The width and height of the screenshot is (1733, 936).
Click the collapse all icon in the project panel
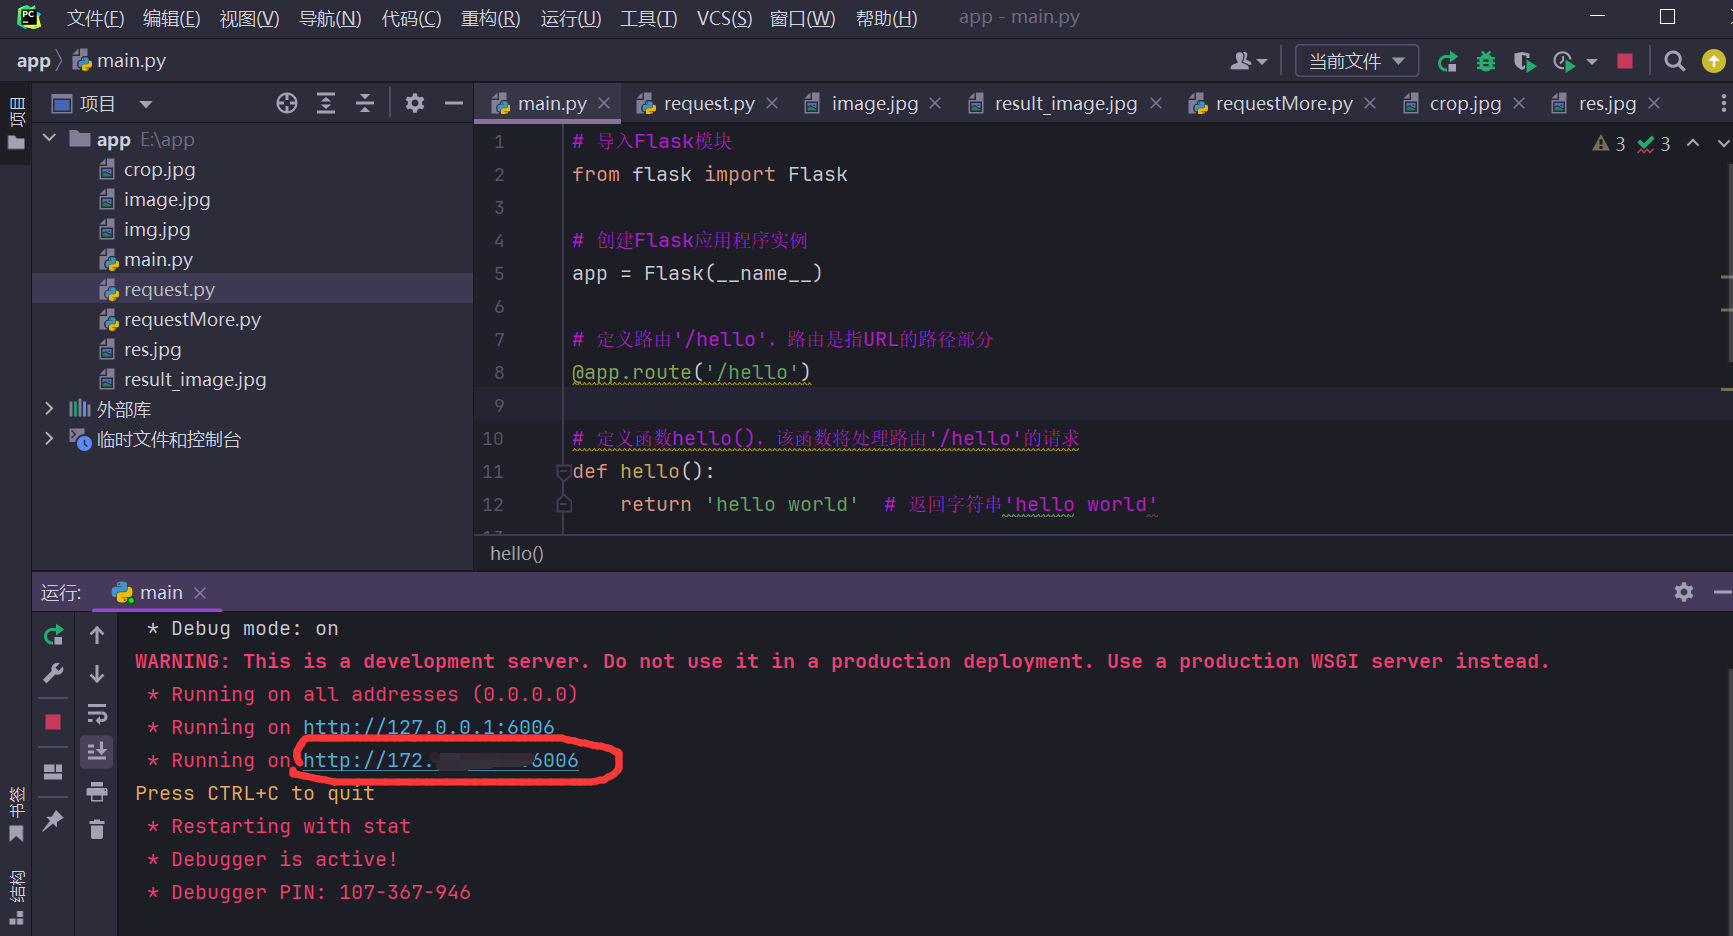pos(365,104)
